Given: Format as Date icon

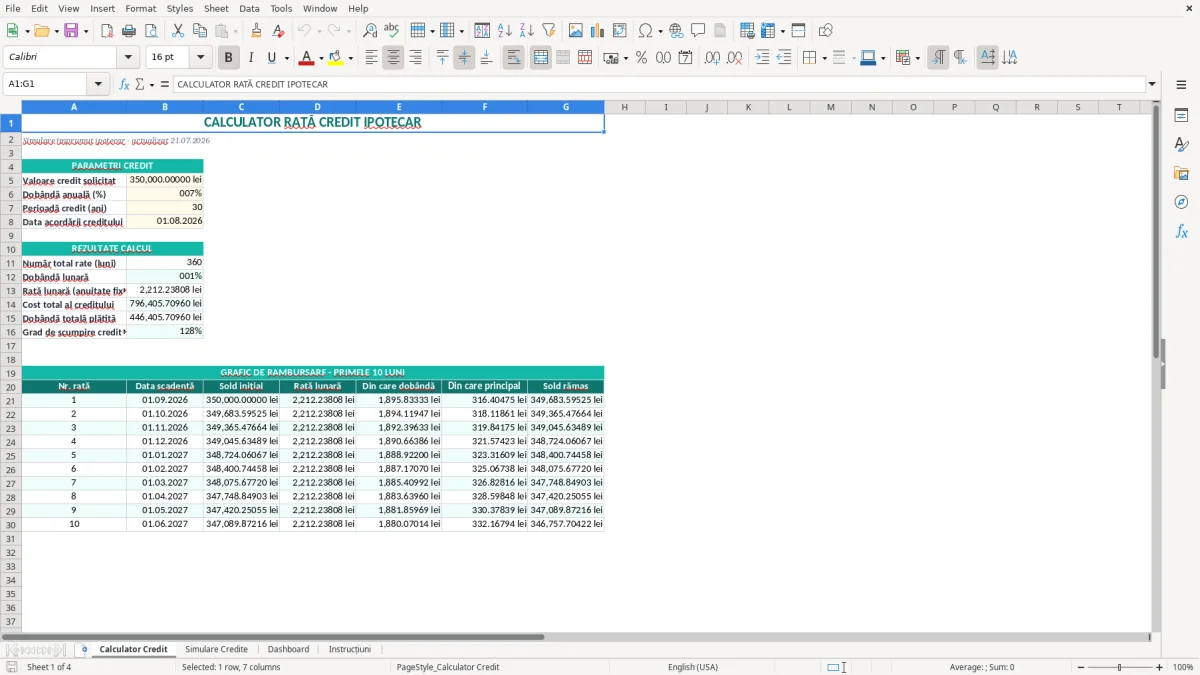Looking at the screenshot, I should click(685, 58).
